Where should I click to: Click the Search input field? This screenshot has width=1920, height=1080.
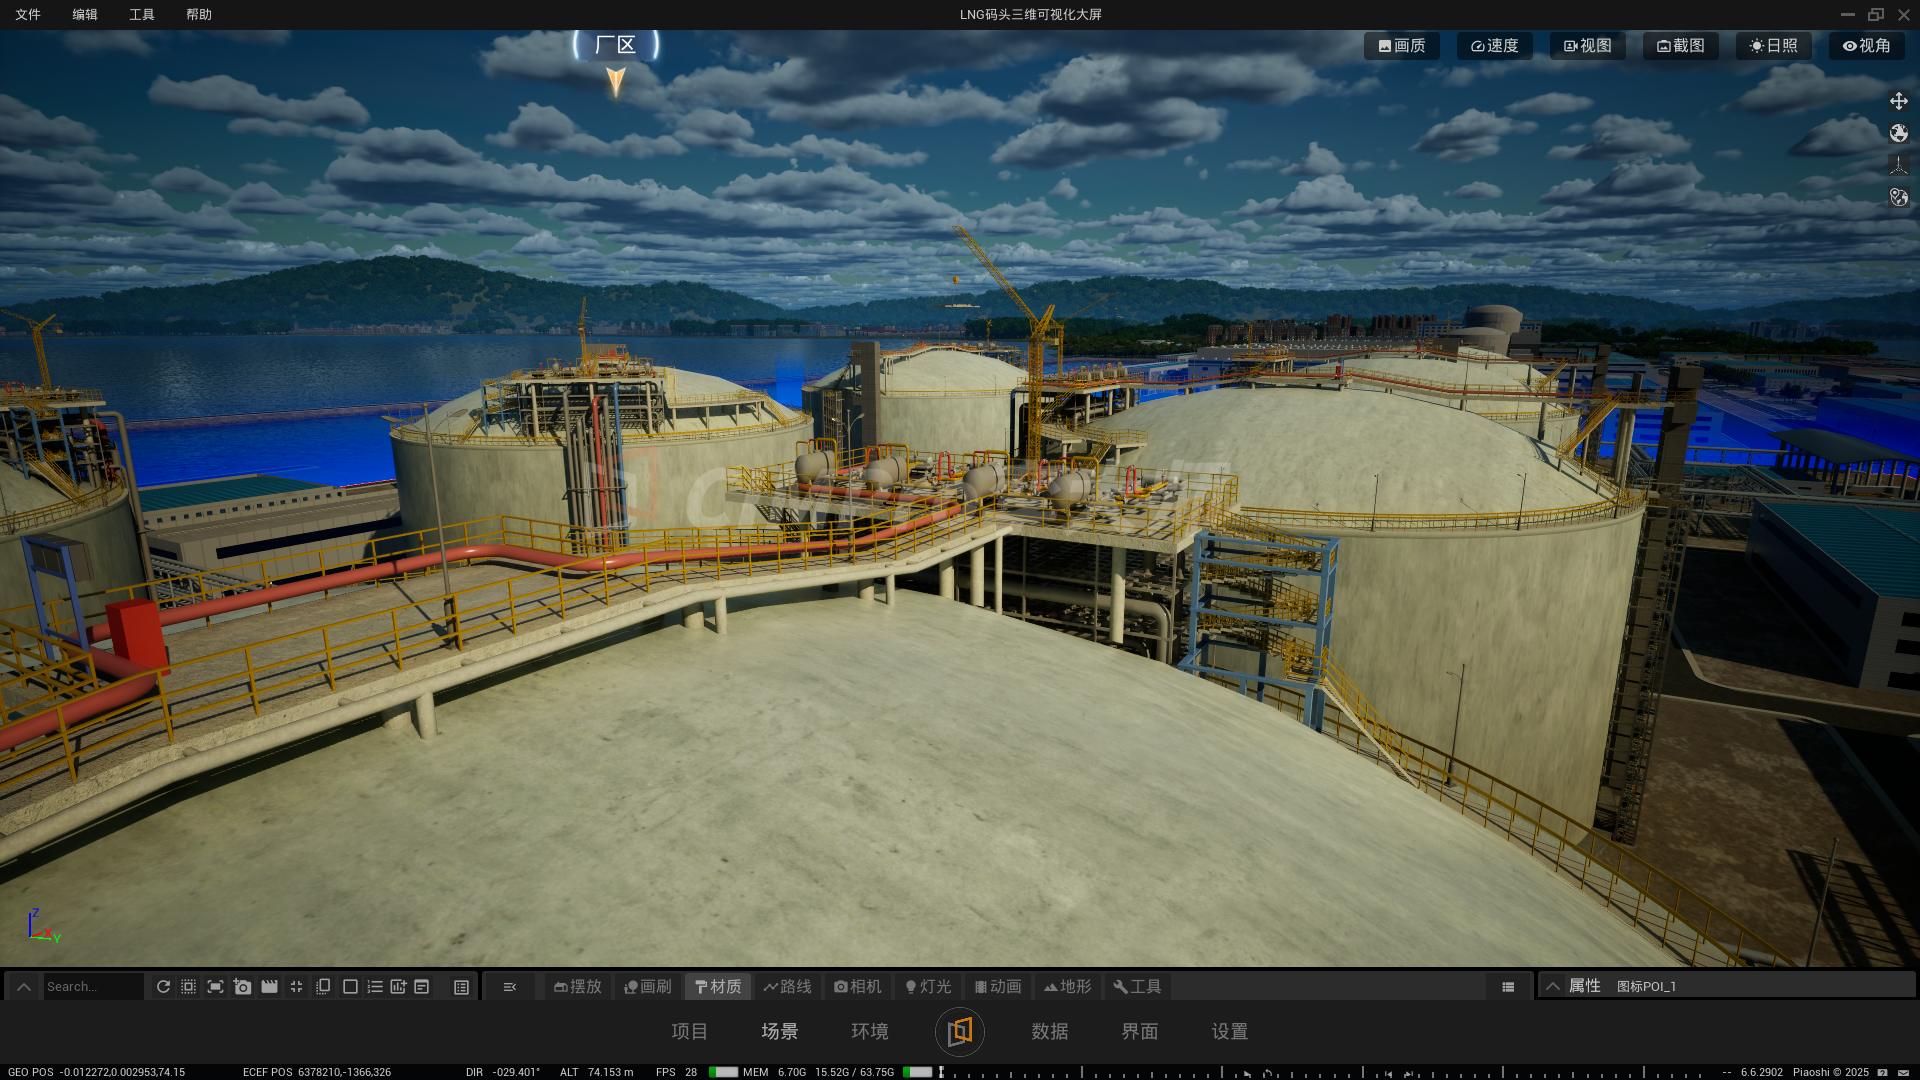pyautogui.click(x=93, y=987)
